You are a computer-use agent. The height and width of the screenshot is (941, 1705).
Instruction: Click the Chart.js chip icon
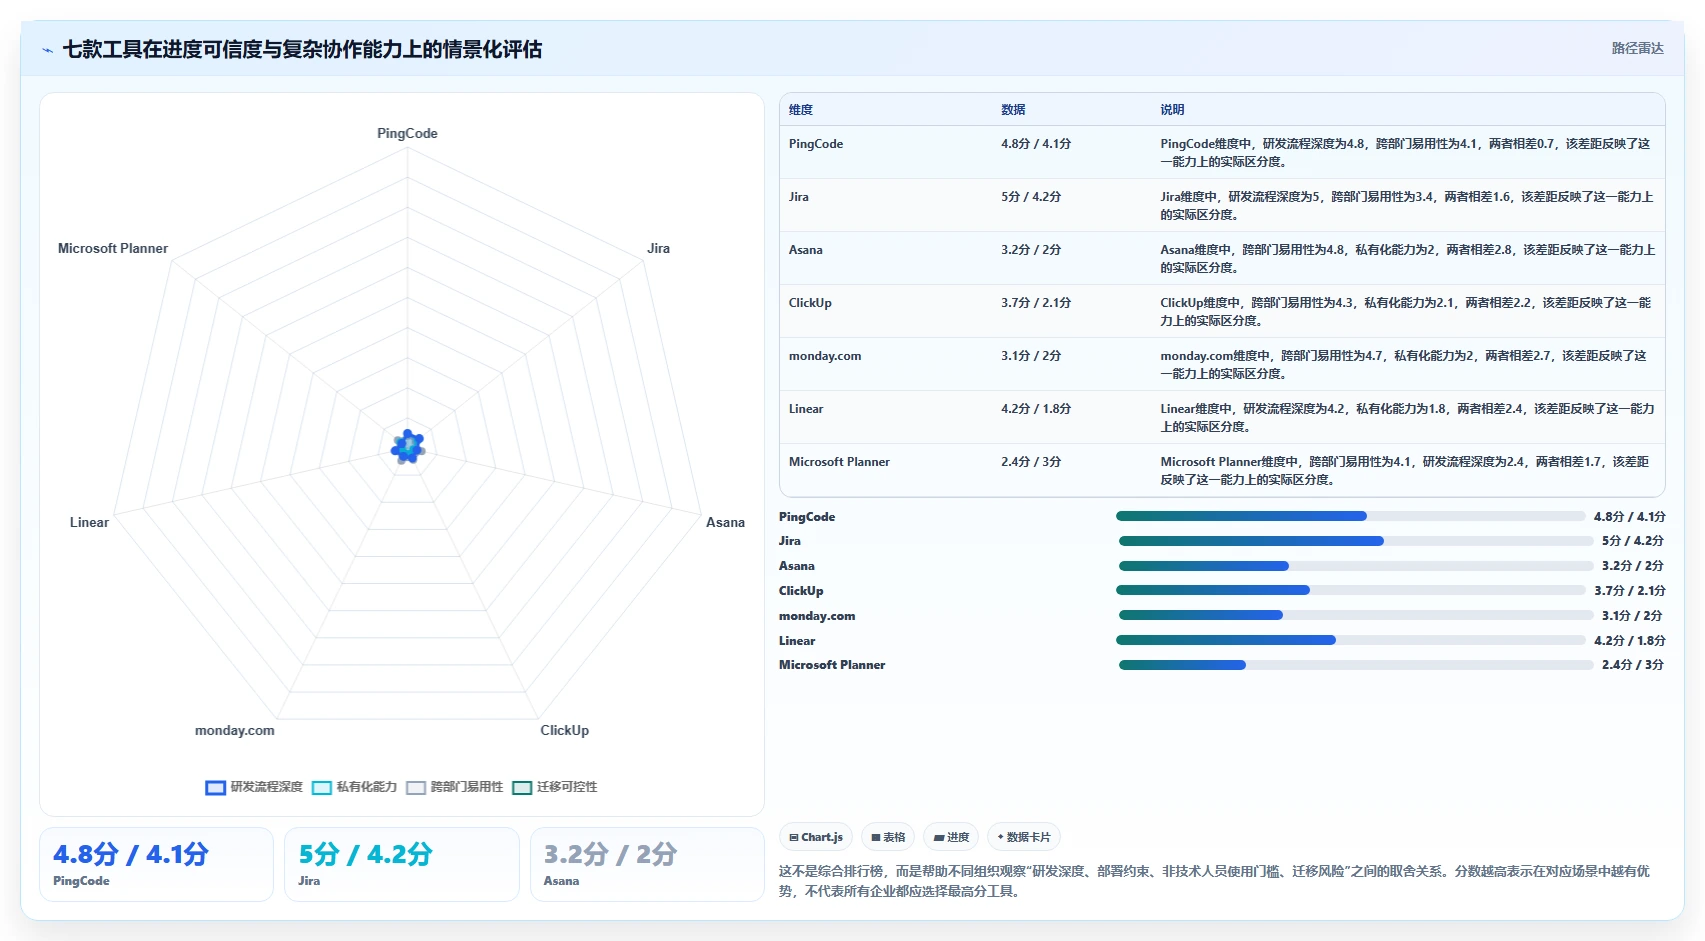(x=794, y=837)
